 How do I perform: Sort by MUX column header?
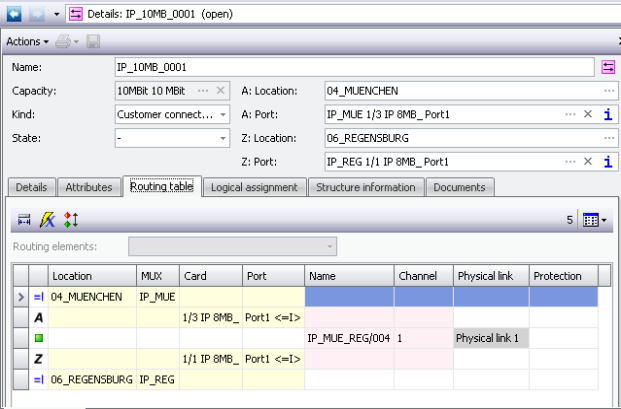point(158,276)
